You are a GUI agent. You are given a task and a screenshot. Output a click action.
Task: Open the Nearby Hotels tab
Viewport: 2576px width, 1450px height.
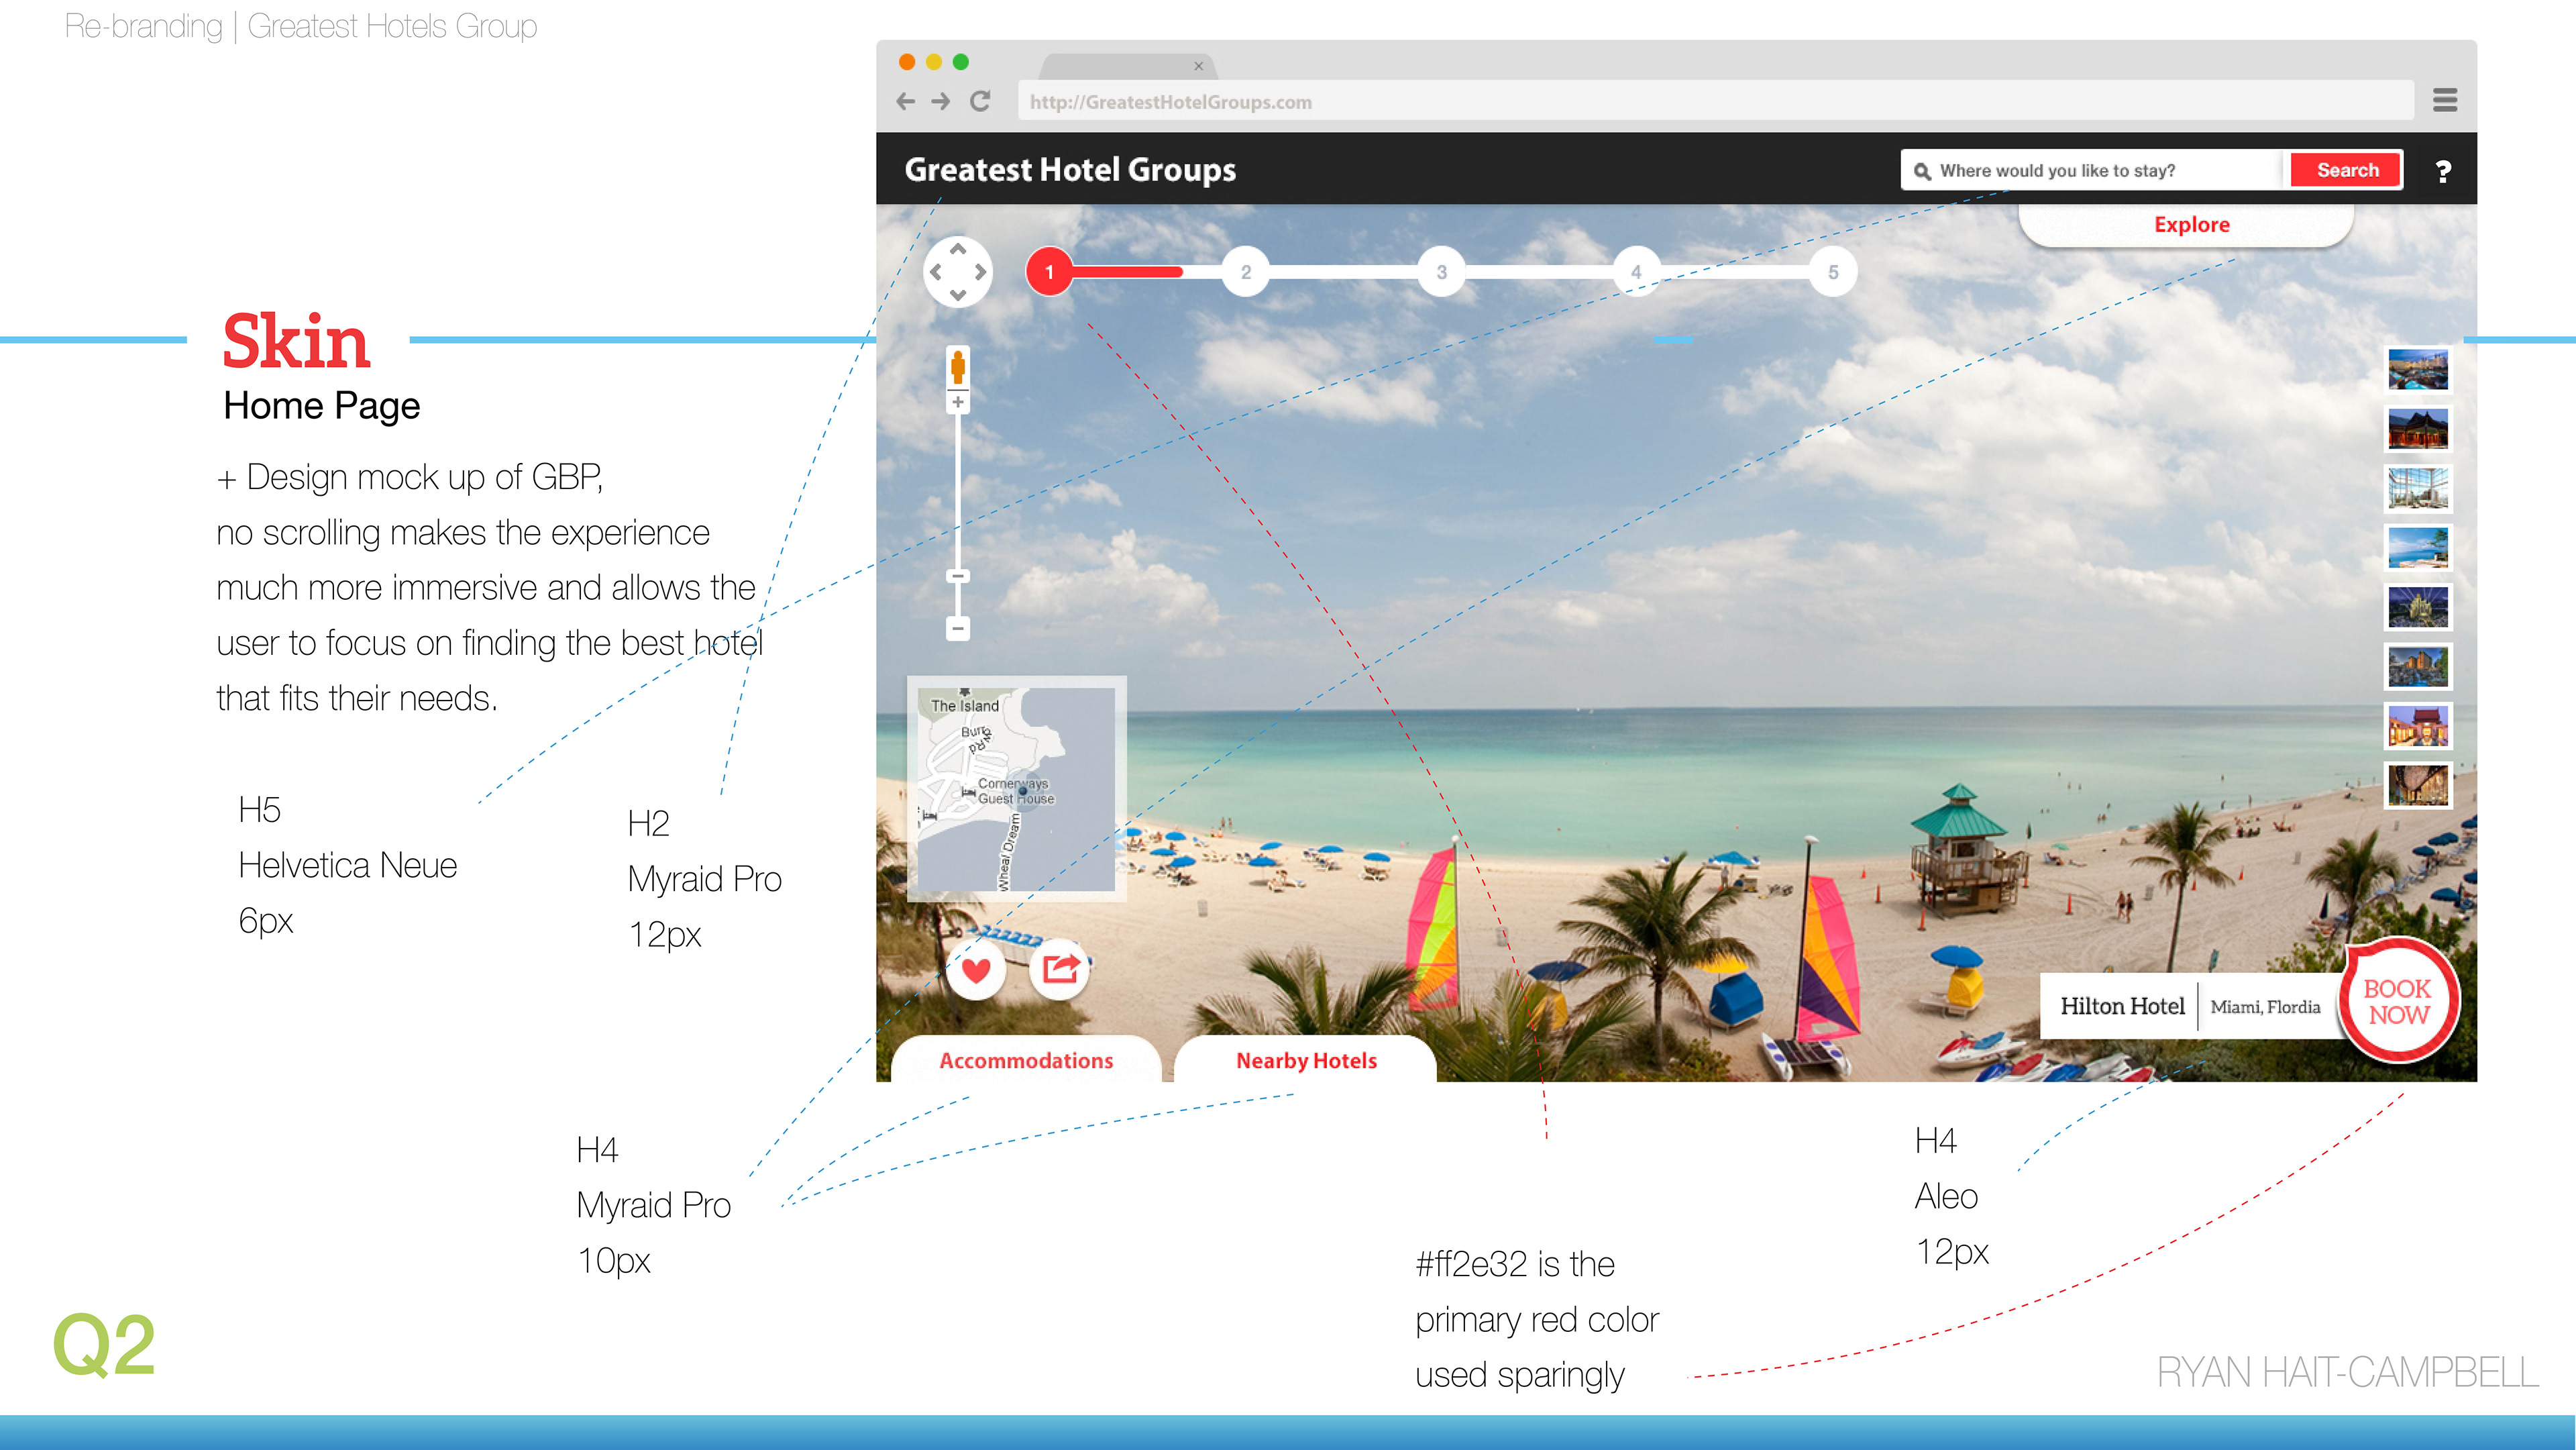click(x=1305, y=1060)
